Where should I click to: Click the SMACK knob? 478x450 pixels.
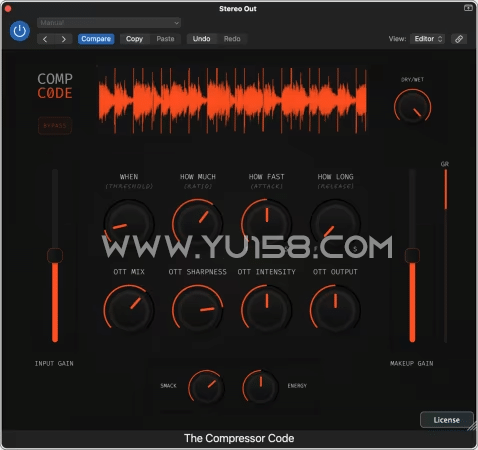(x=206, y=387)
